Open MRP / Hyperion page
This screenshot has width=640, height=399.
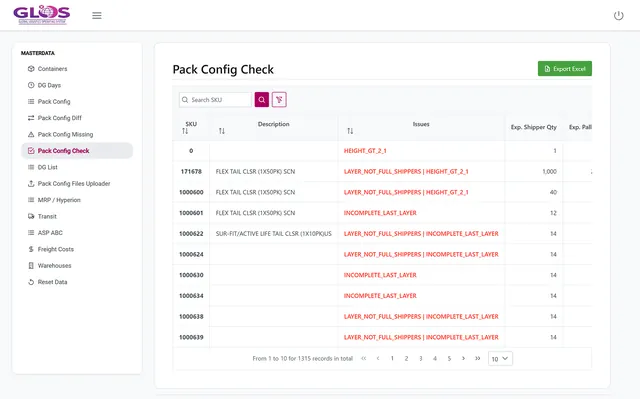tap(59, 200)
